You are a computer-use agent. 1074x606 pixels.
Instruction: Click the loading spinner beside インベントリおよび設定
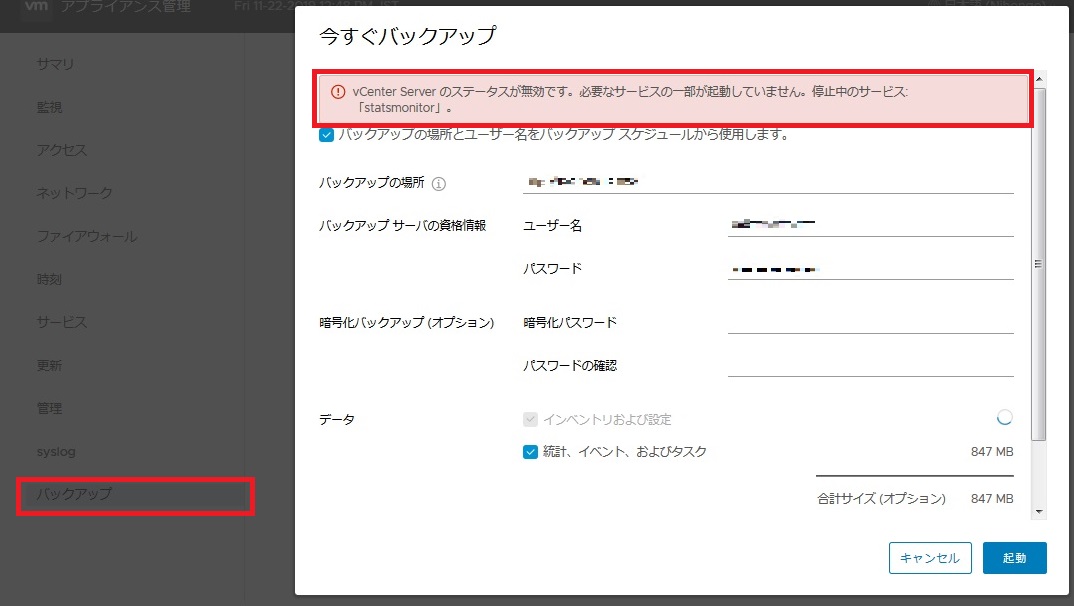click(1004, 417)
